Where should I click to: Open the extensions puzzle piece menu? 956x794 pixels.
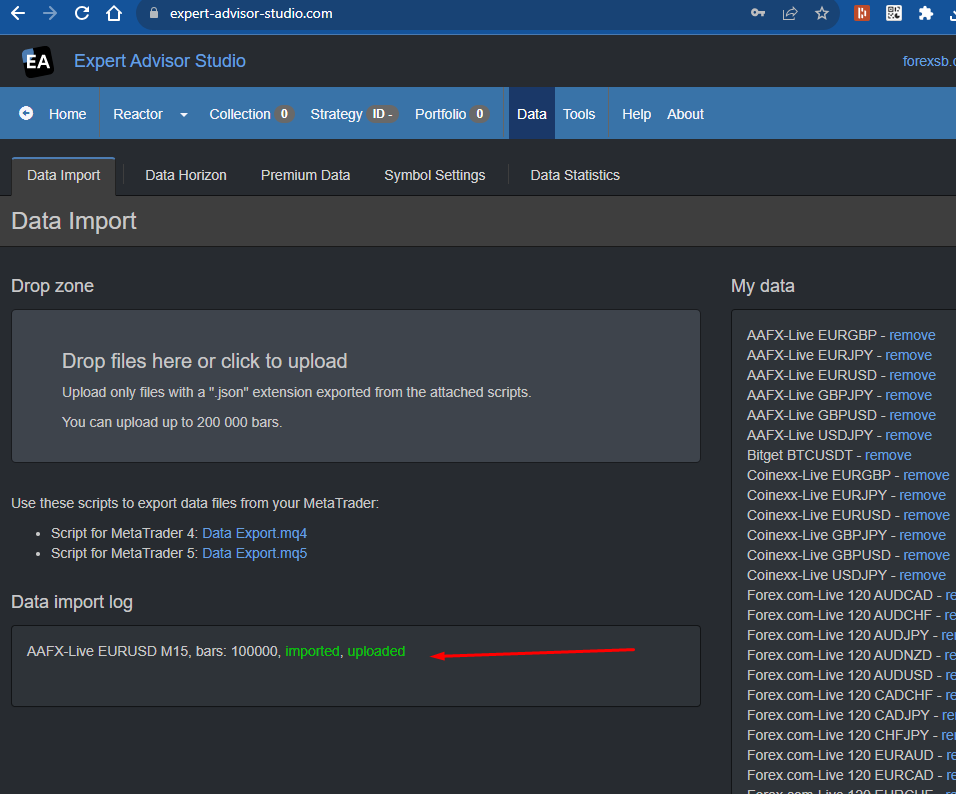coord(926,13)
